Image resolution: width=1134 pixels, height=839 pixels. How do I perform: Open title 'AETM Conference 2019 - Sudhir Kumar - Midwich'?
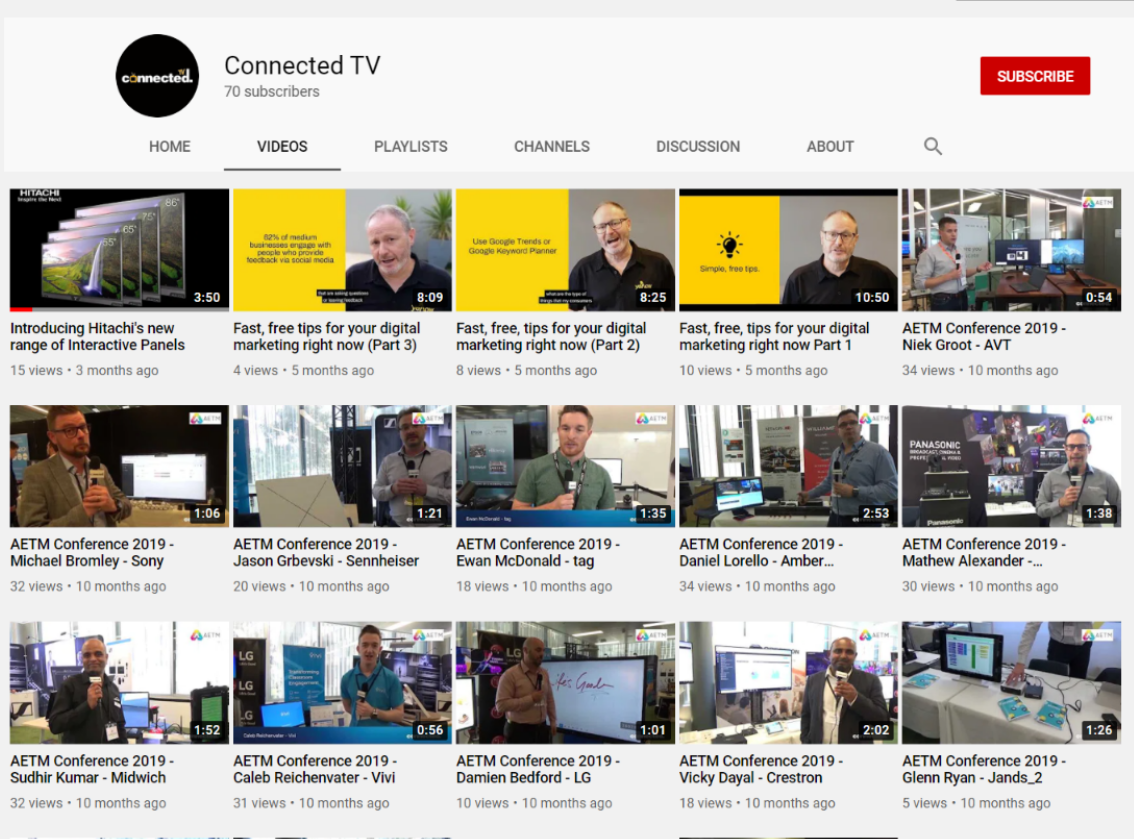click(92, 769)
